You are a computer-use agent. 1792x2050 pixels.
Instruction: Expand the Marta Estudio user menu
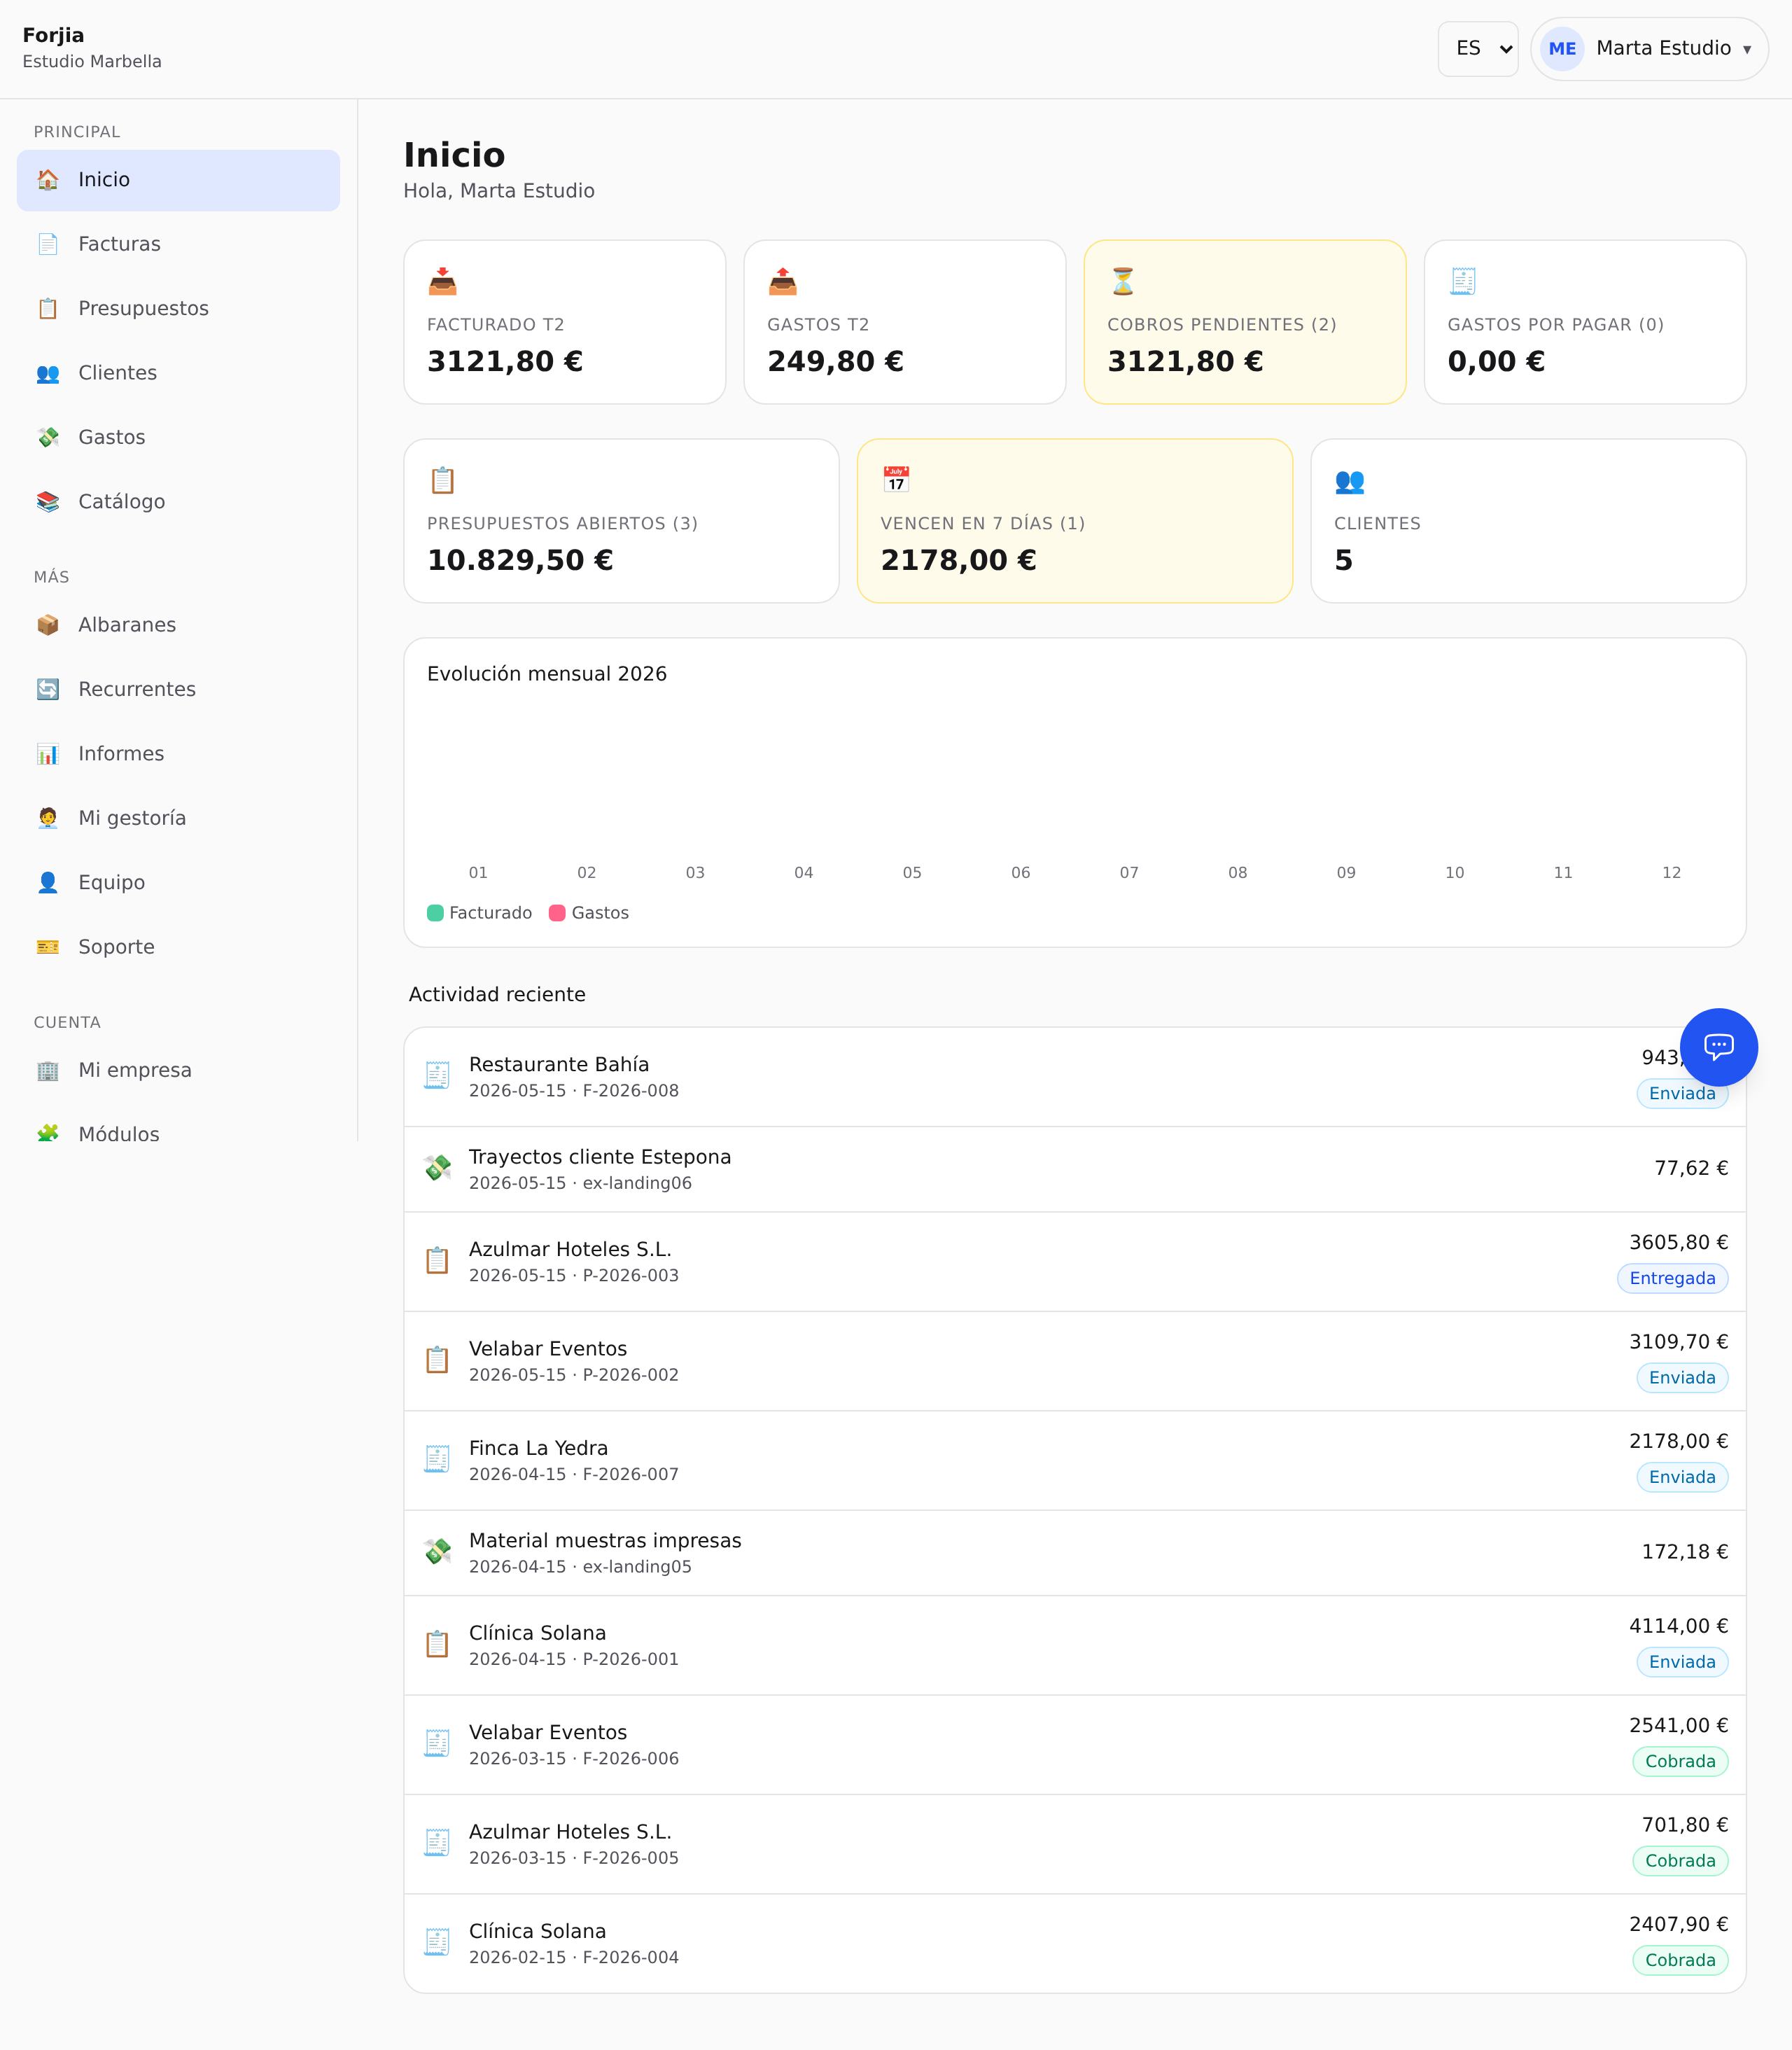click(x=1649, y=49)
